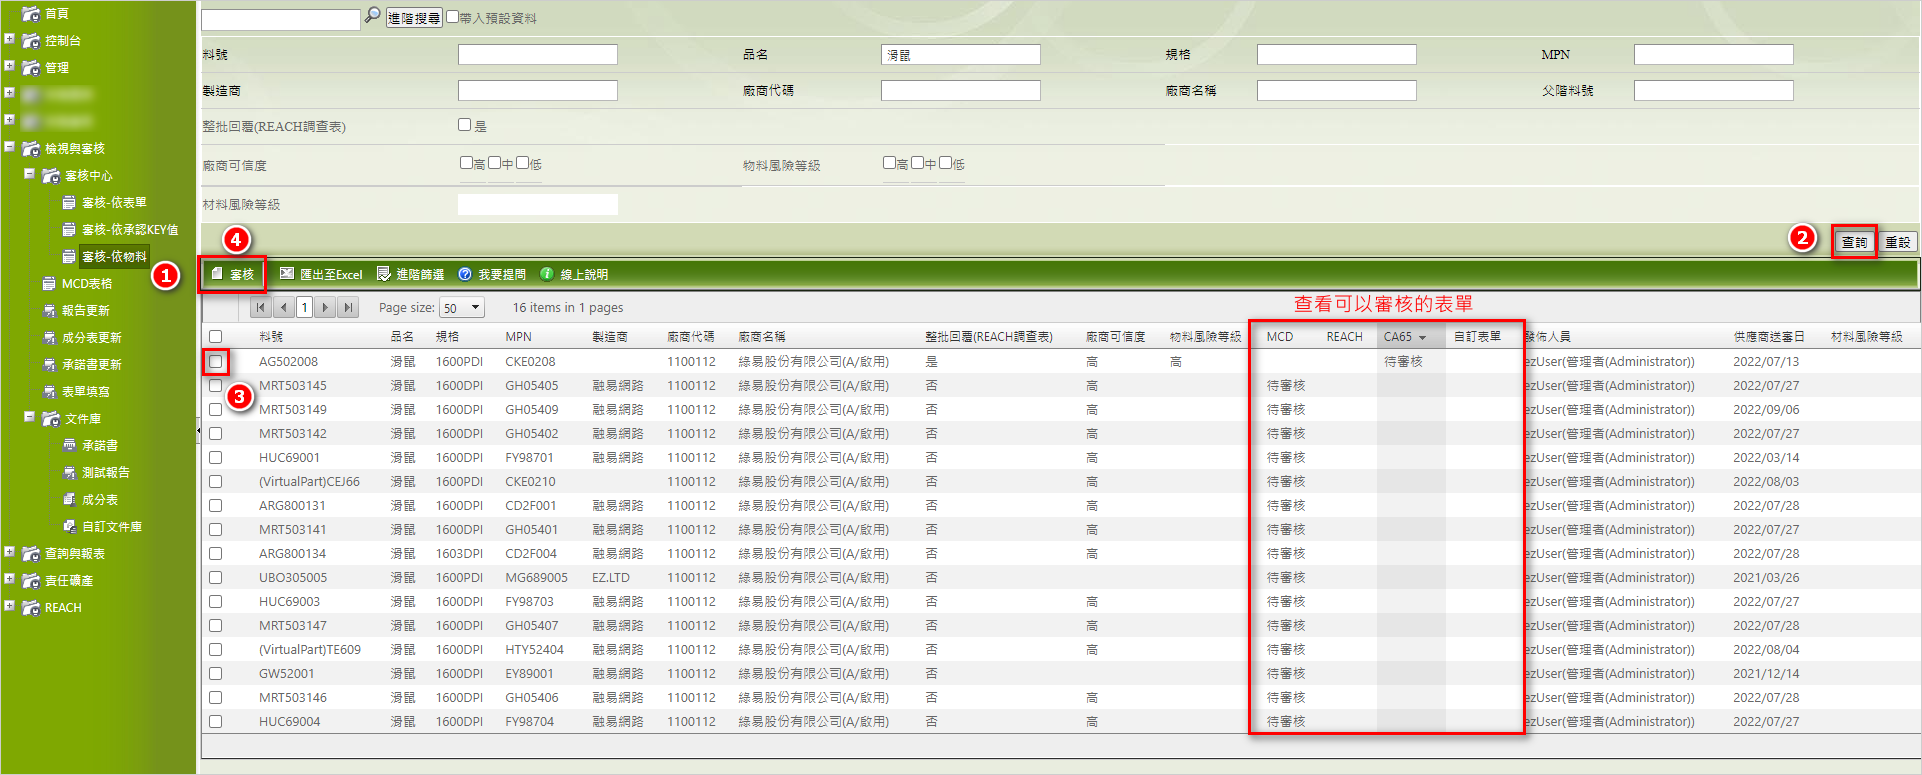Viewport: 1922px width, 775px height.
Task: Open 進階篩選 advanced filter
Action: coord(410,274)
